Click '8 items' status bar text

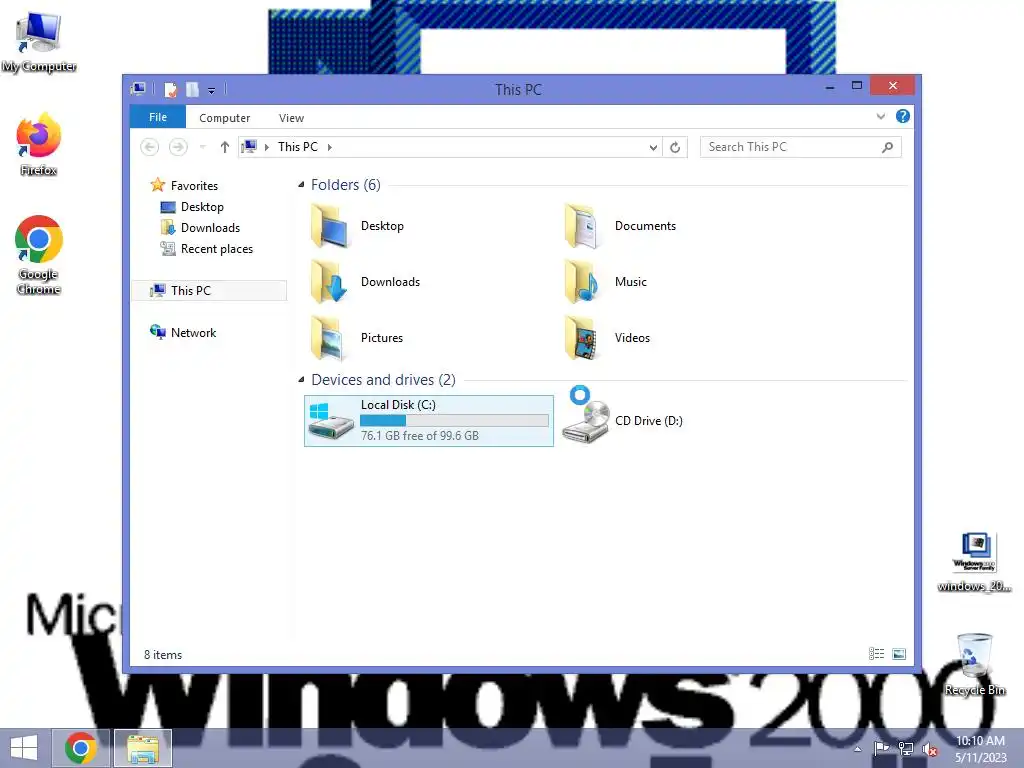coord(163,654)
